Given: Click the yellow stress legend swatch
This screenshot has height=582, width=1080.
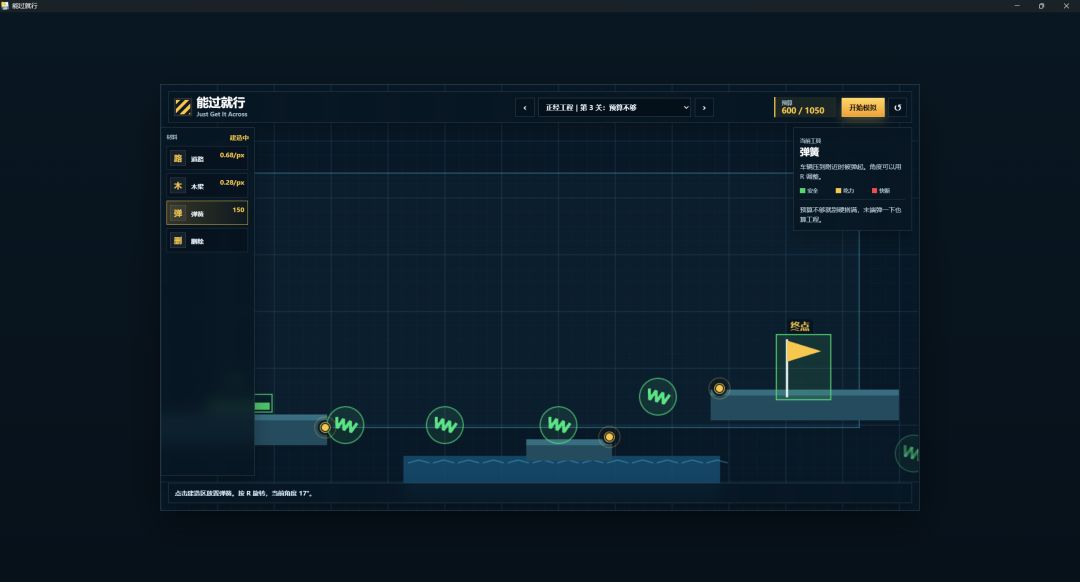Looking at the screenshot, I should 838,191.
